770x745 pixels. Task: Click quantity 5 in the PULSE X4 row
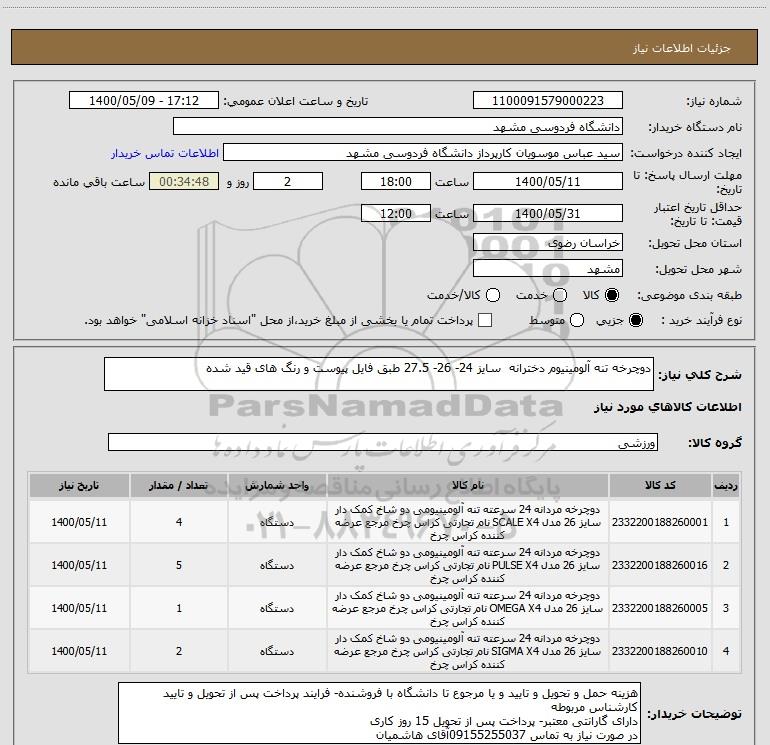pyautogui.click(x=179, y=565)
